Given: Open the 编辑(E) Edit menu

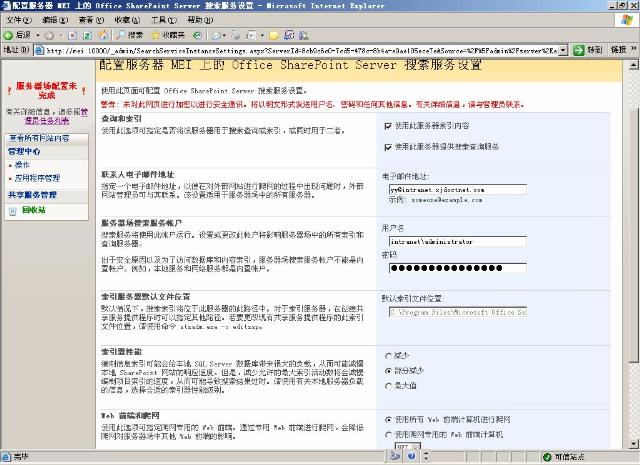Looking at the screenshot, I should pyautogui.click(x=55, y=20).
